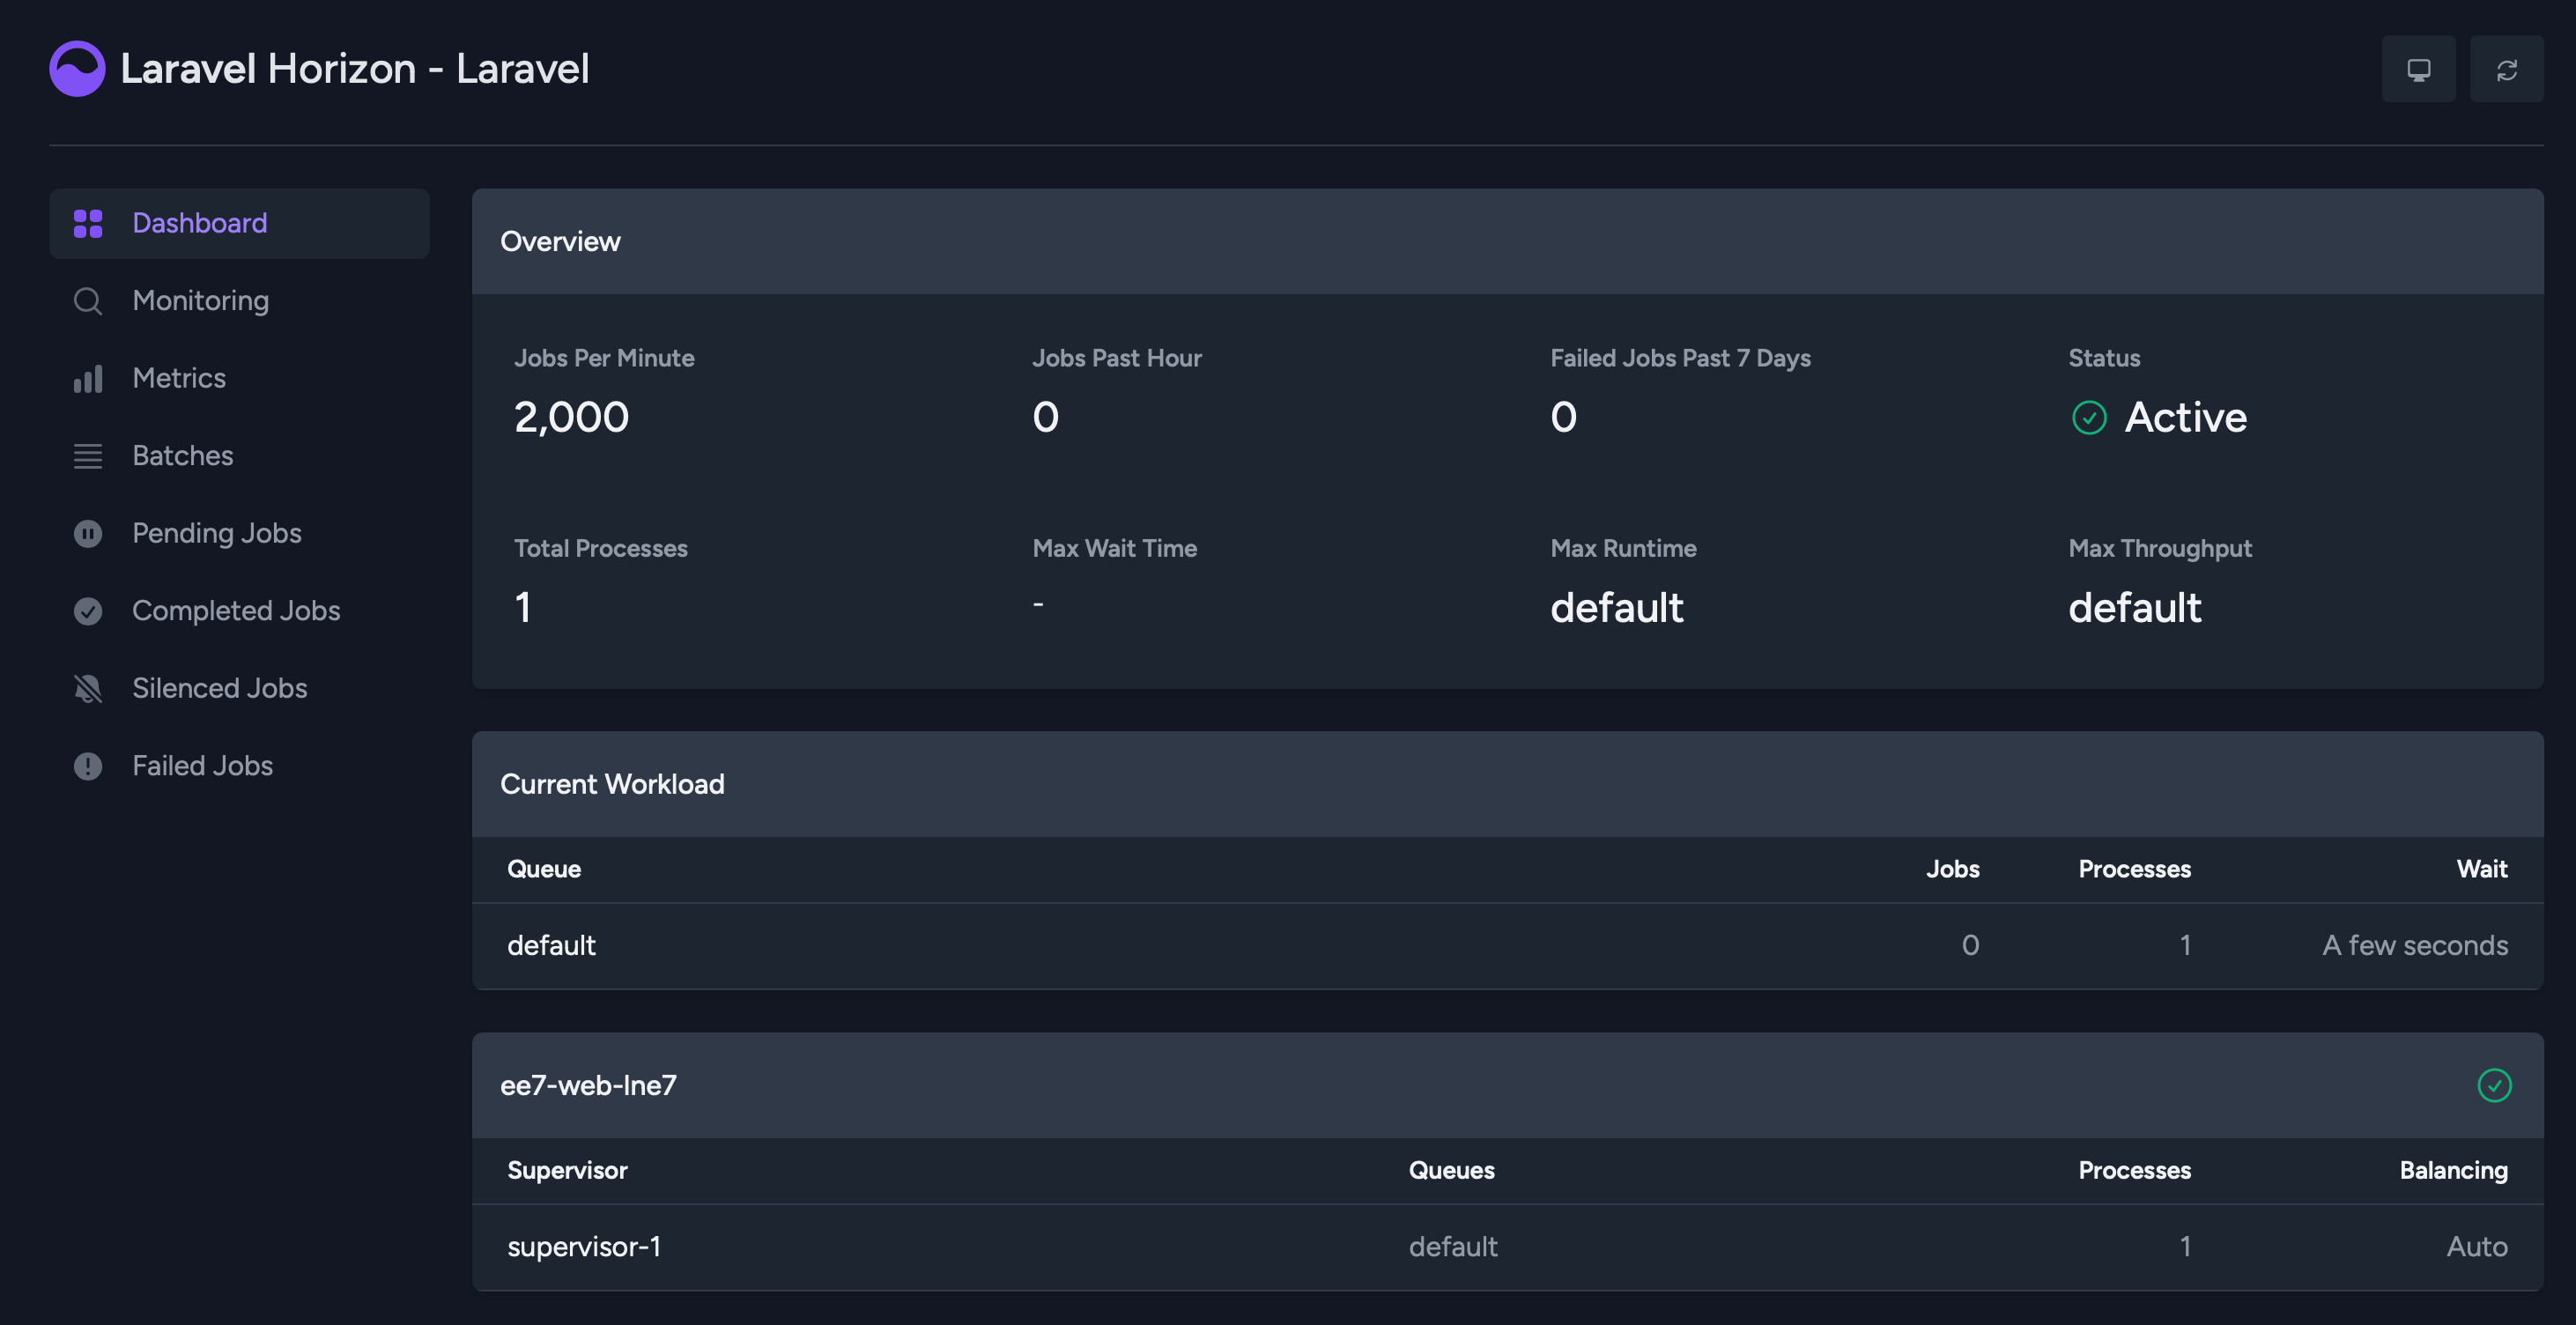Select the Pending Jobs pause icon
The image size is (2576, 1325).
tap(88, 533)
